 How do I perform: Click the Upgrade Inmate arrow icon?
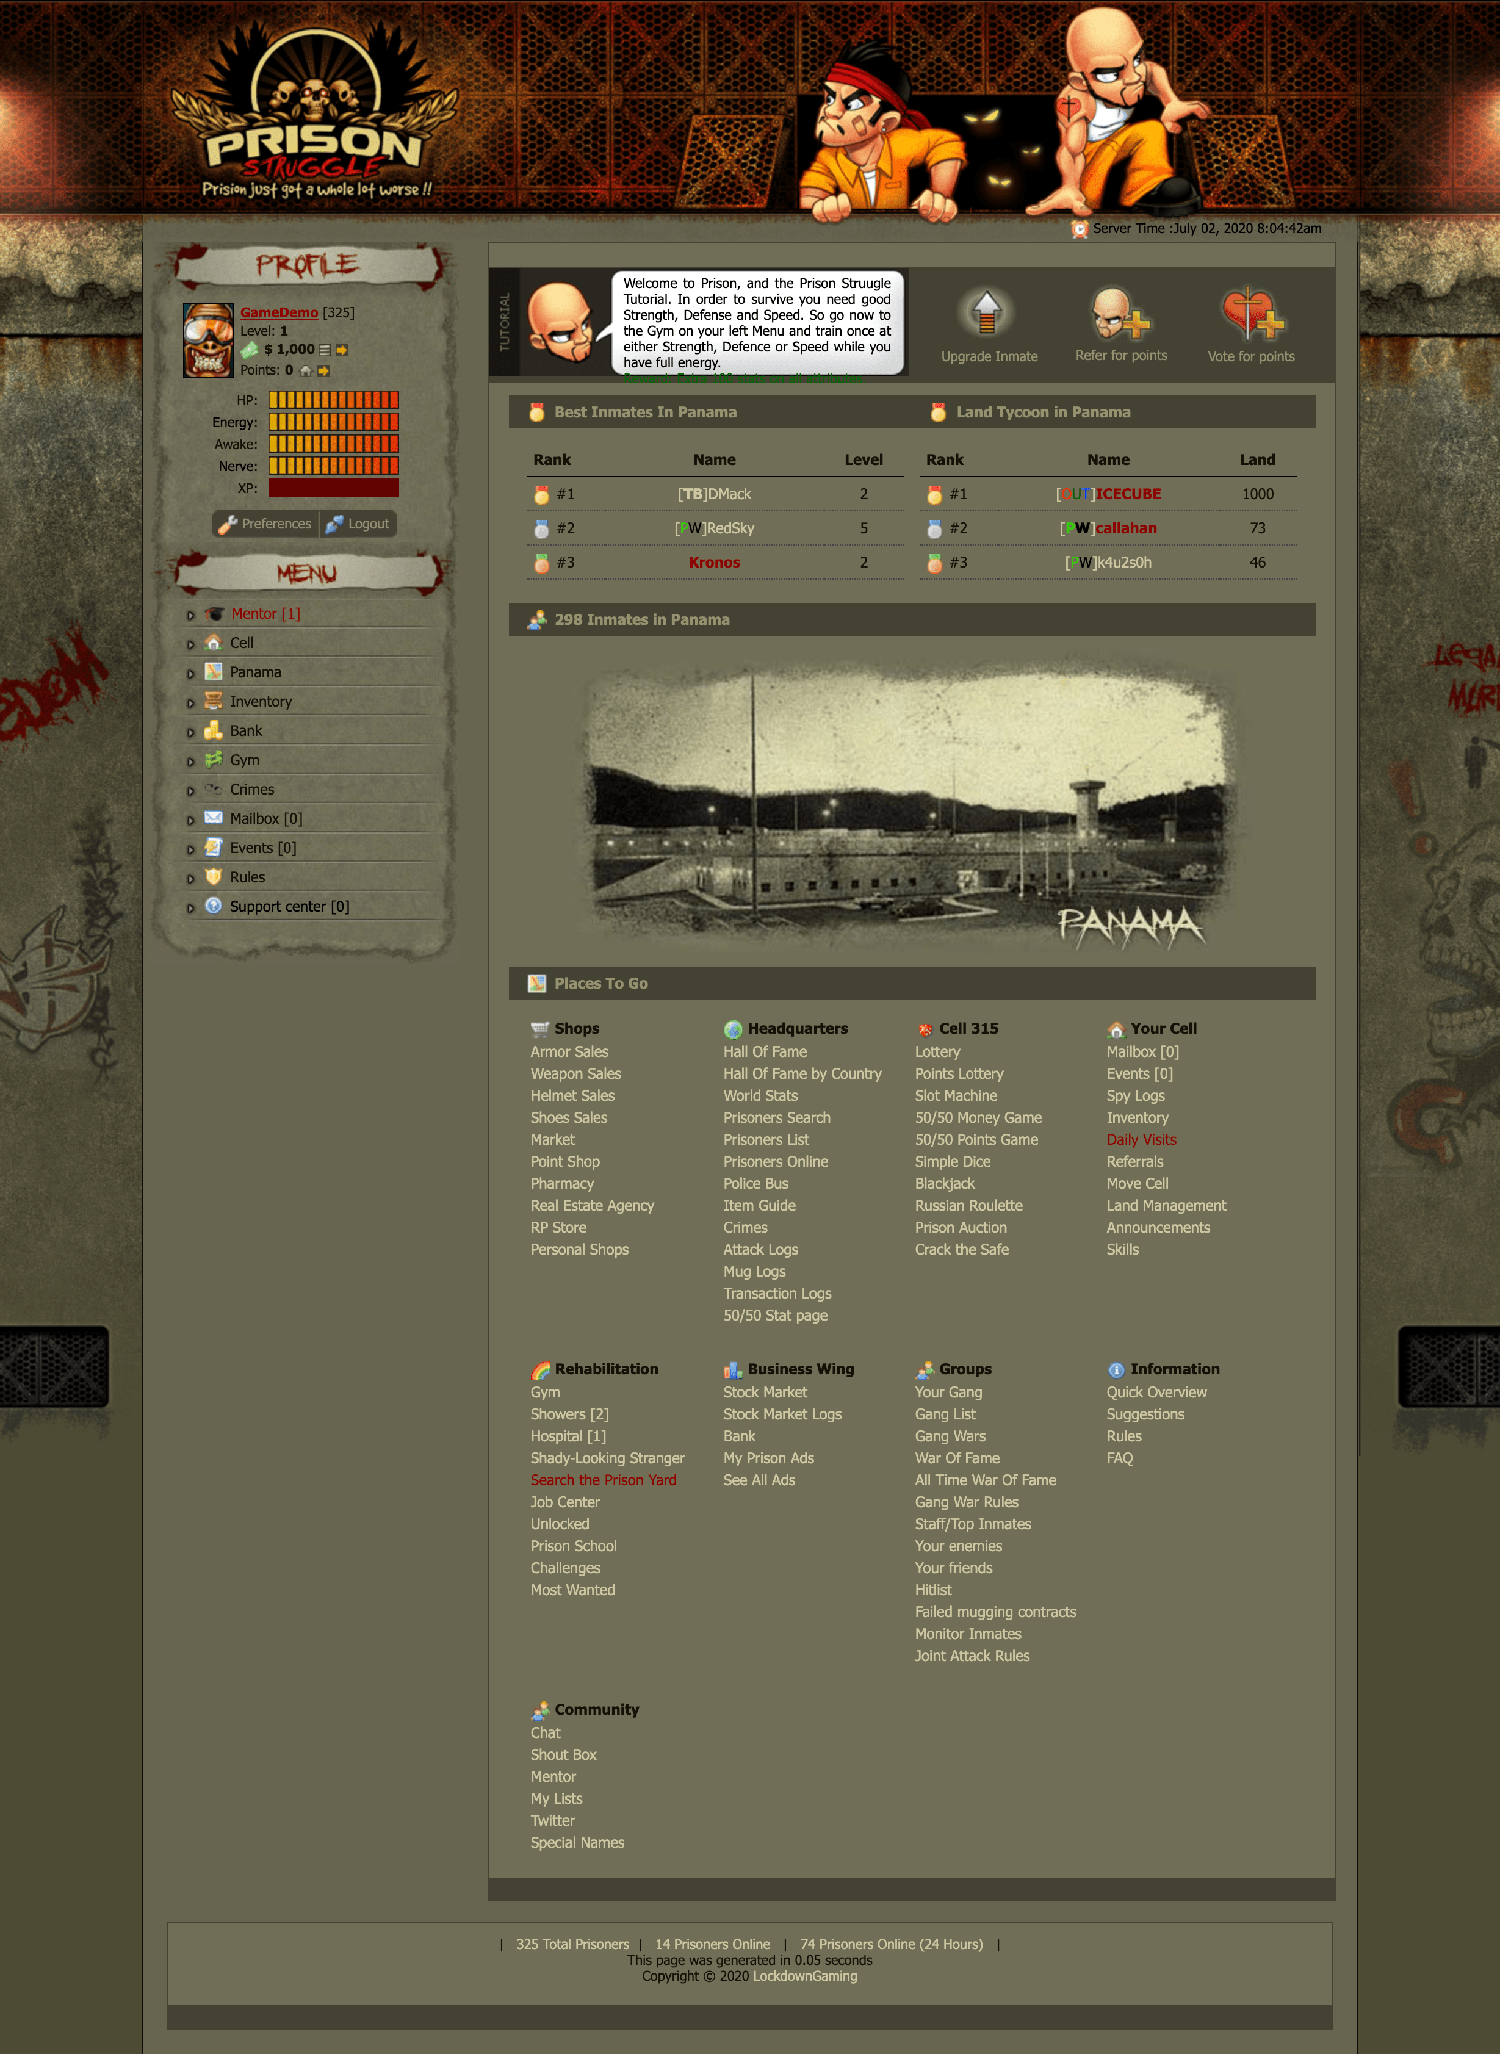[987, 313]
